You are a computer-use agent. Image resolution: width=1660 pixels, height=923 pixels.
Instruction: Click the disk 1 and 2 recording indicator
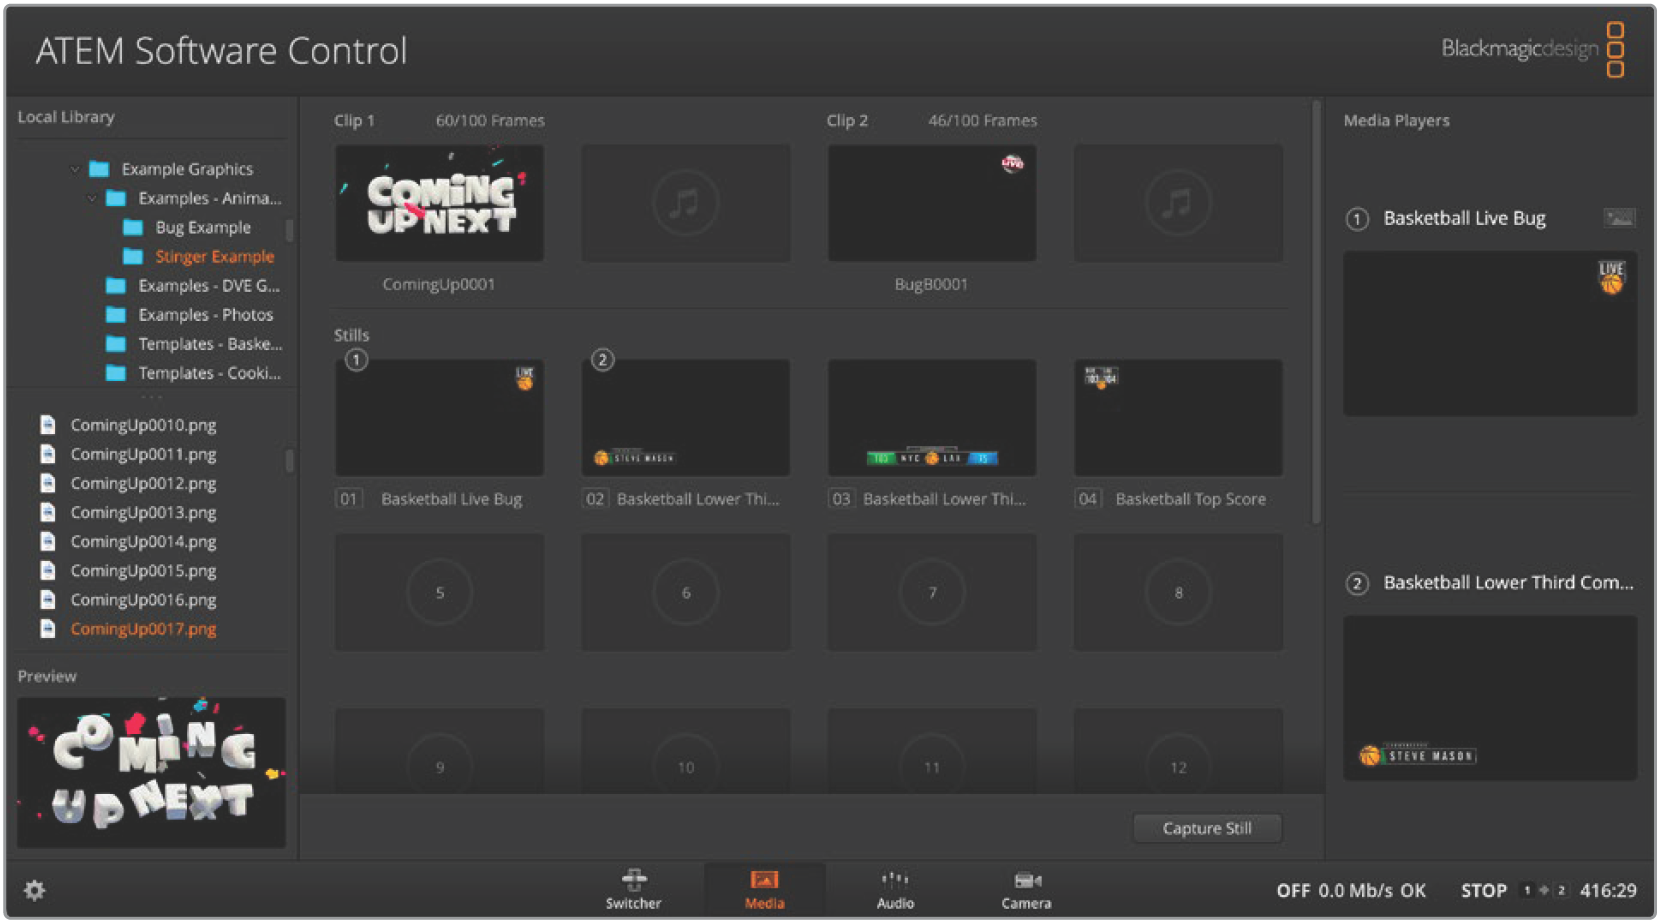(x=1544, y=890)
